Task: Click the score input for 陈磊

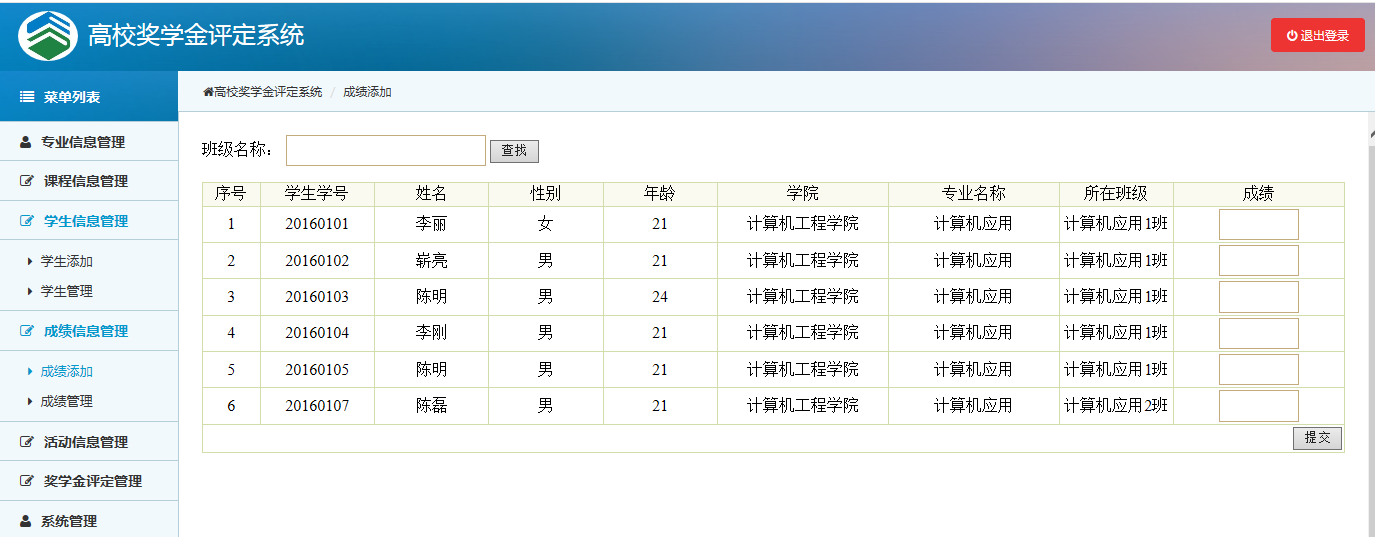Action: point(1259,406)
